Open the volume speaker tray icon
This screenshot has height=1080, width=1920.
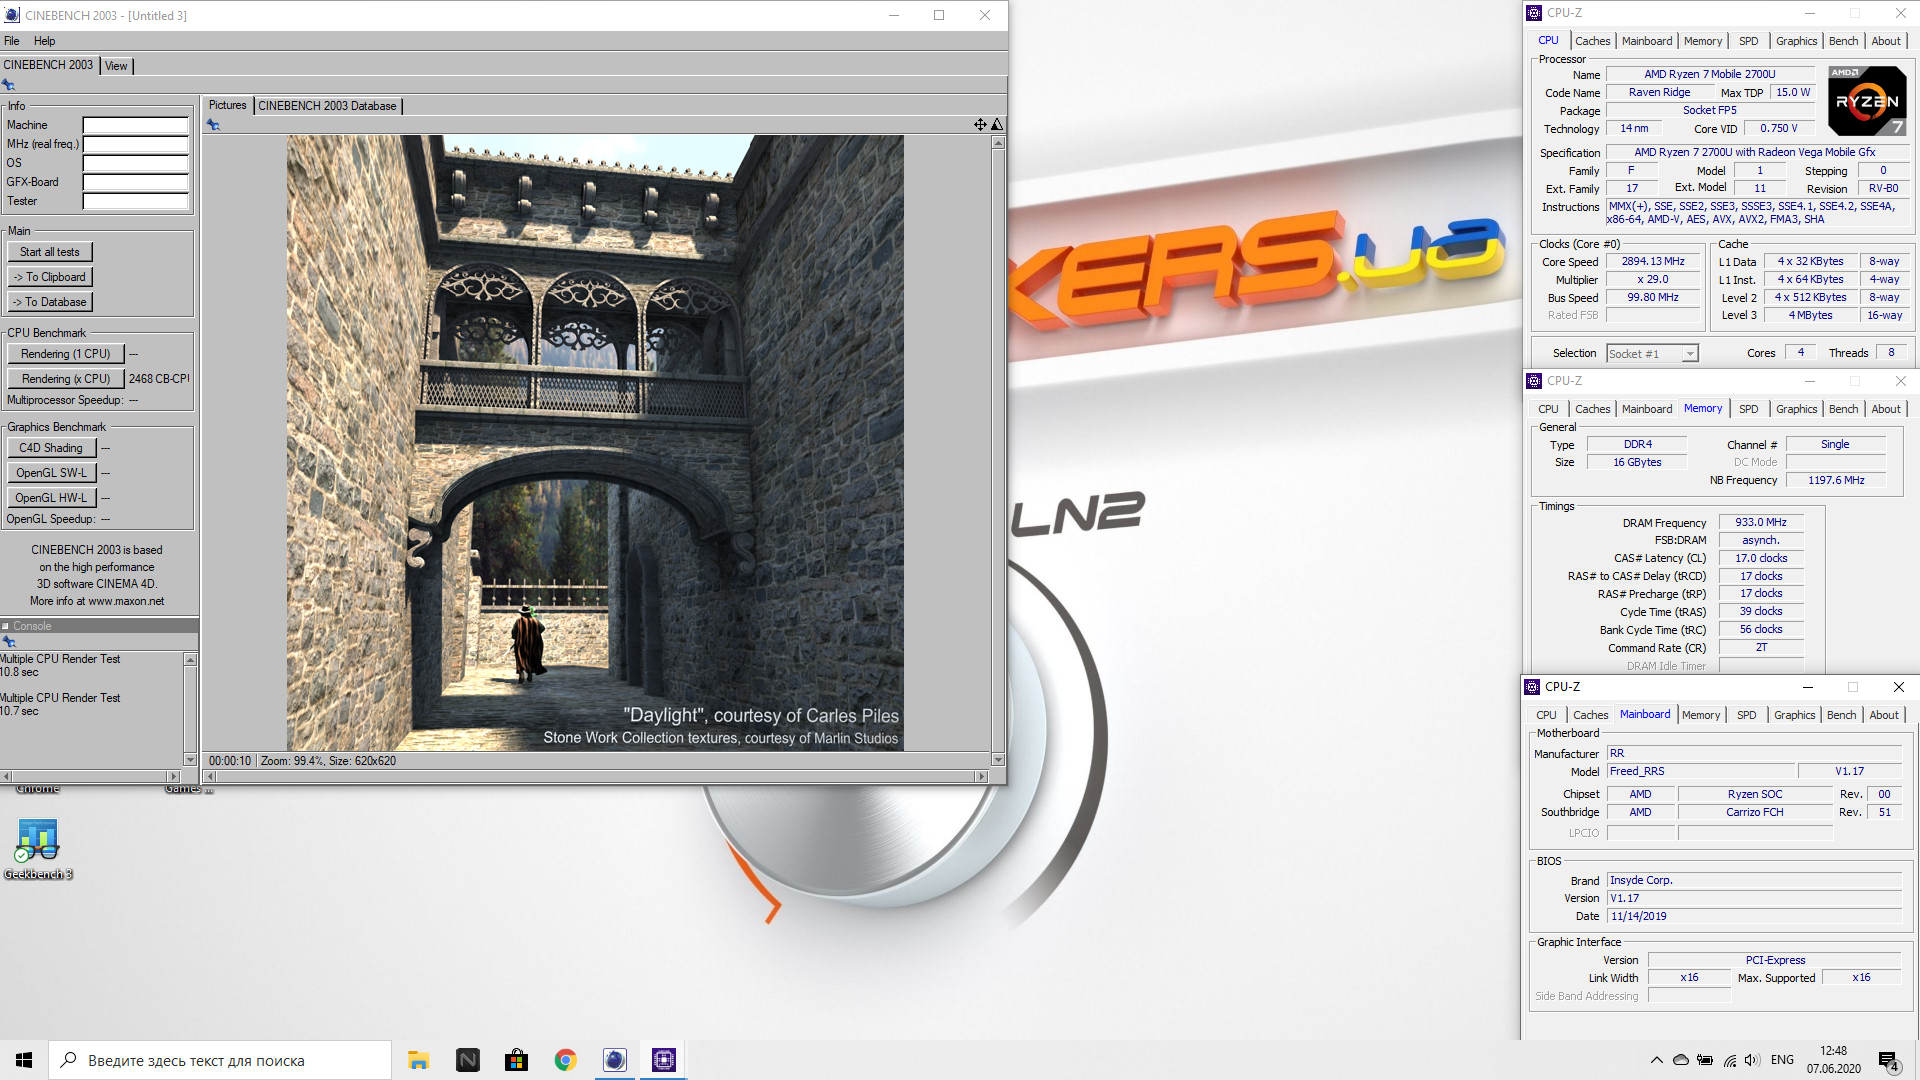(x=1752, y=1060)
